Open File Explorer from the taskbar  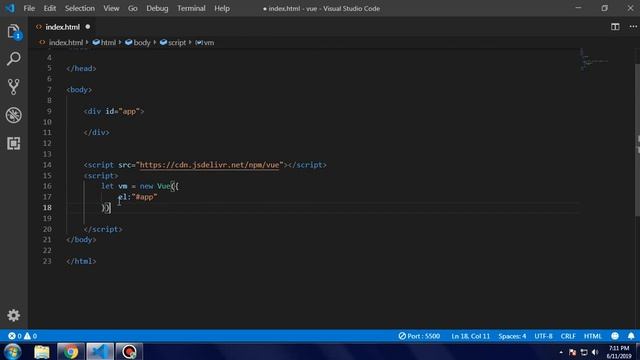coord(42,351)
